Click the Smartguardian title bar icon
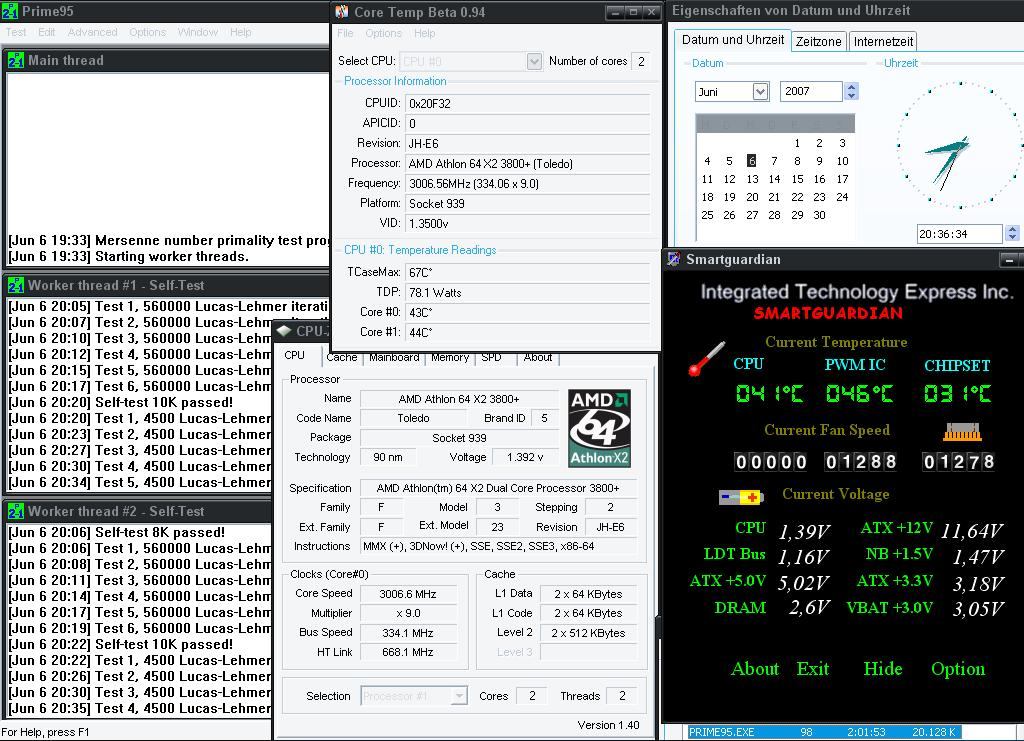This screenshot has width=1024, height=741. 673,259
